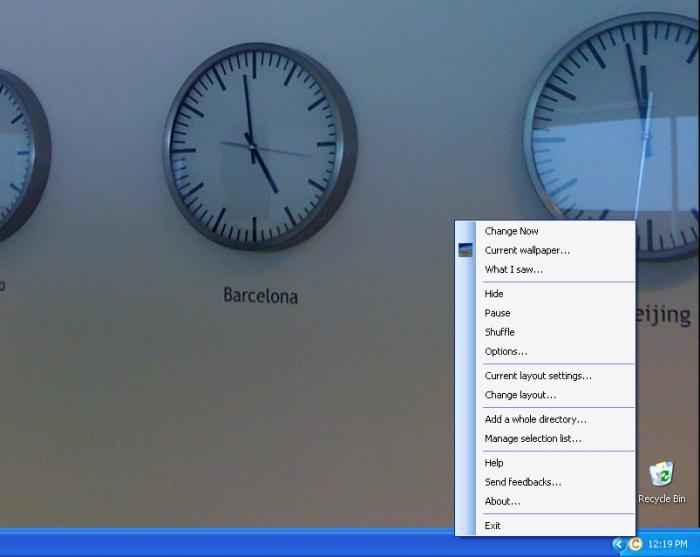Click the 12:19 PM taskbar clock
This screenshot has width=700, height=557.
667,544
